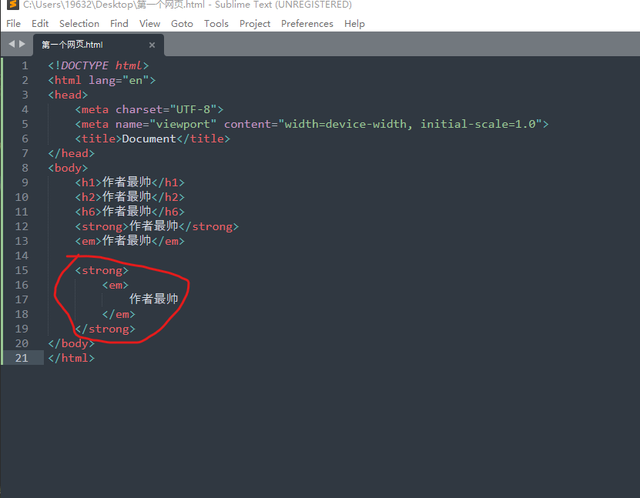
Task: Click the opening em tag on line 16
Action: [x=116, y=285]
